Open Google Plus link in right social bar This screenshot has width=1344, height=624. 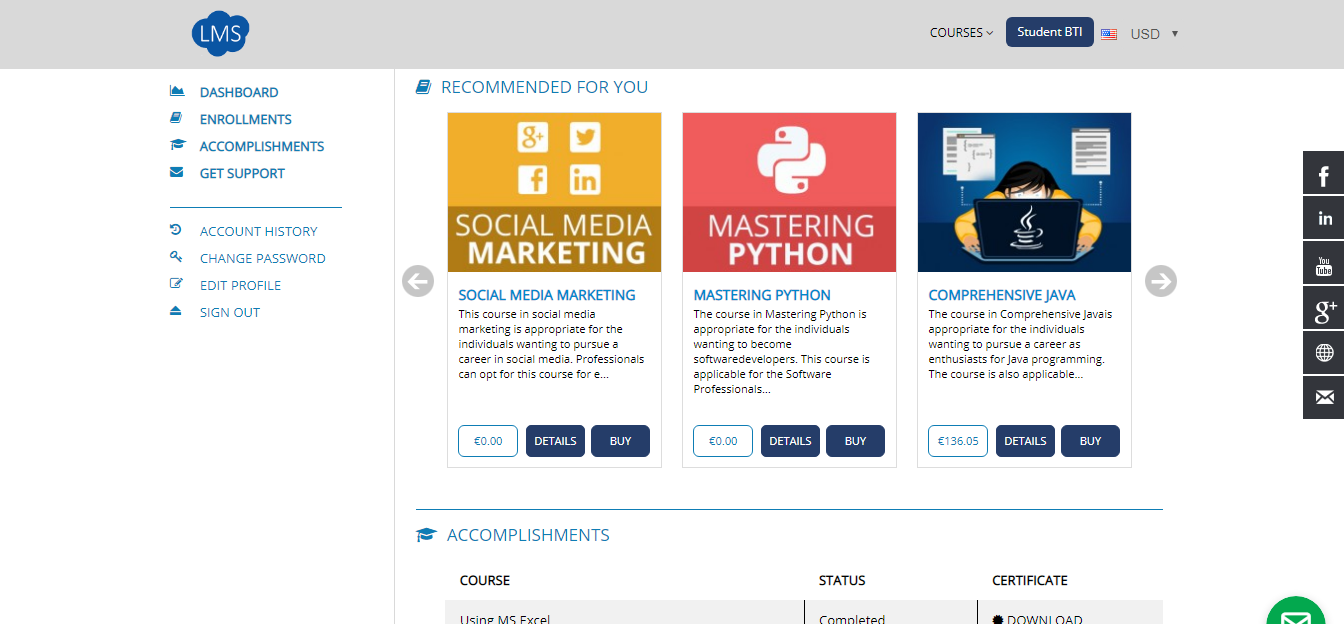click(x=1323, y=308)
